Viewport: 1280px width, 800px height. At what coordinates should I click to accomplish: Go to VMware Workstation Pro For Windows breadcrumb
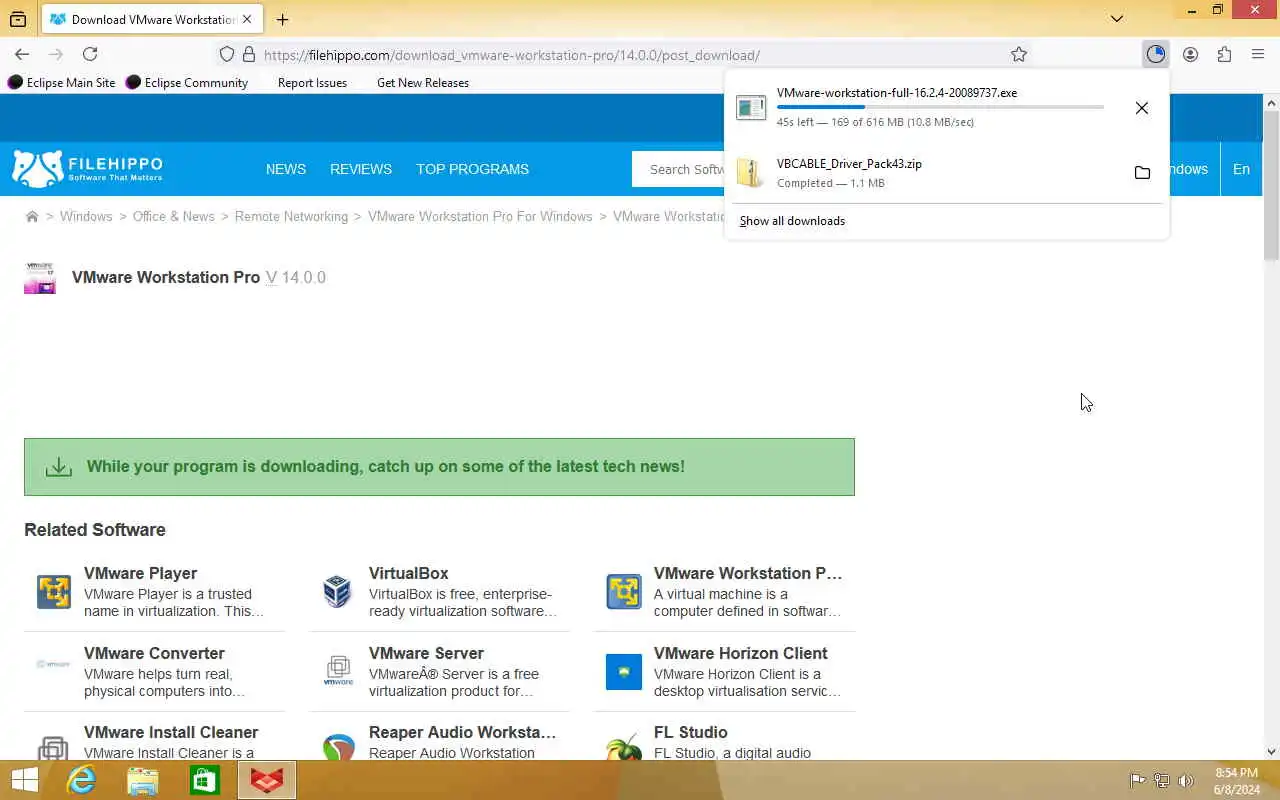point(480,216)
